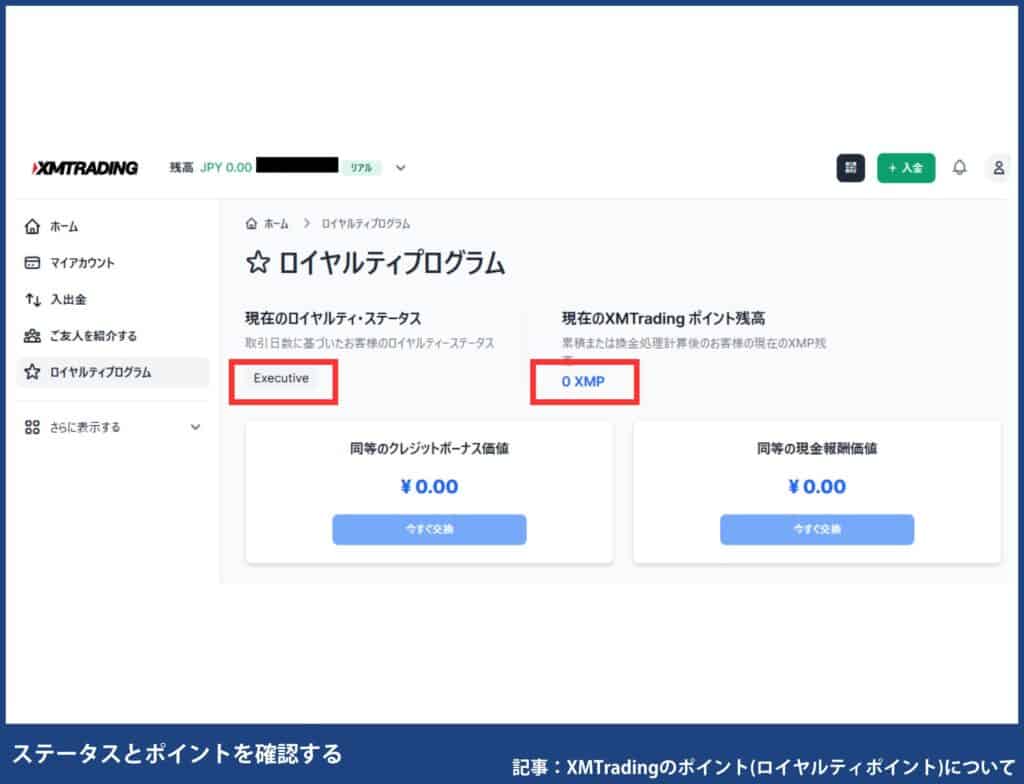Image resolution: width=1024 pixels, height=784 pixels.
Task: Click the card icon beside マイアカウント
Action: 32,263
